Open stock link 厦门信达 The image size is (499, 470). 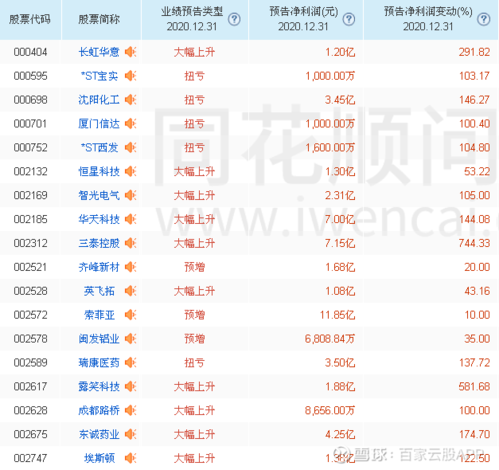(x=99, y=124)
